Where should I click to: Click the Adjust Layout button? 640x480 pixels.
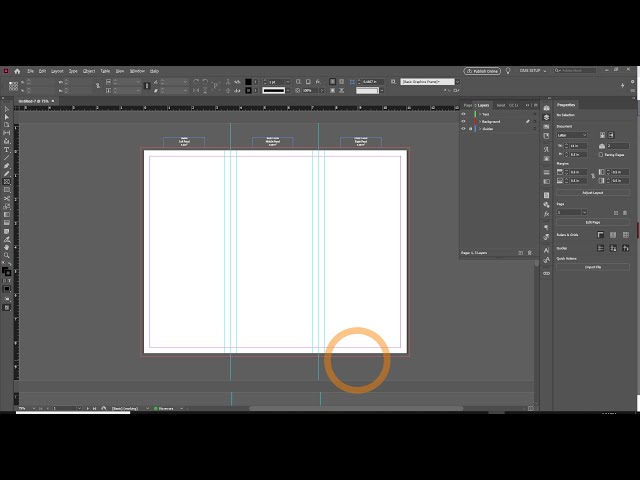593,193
